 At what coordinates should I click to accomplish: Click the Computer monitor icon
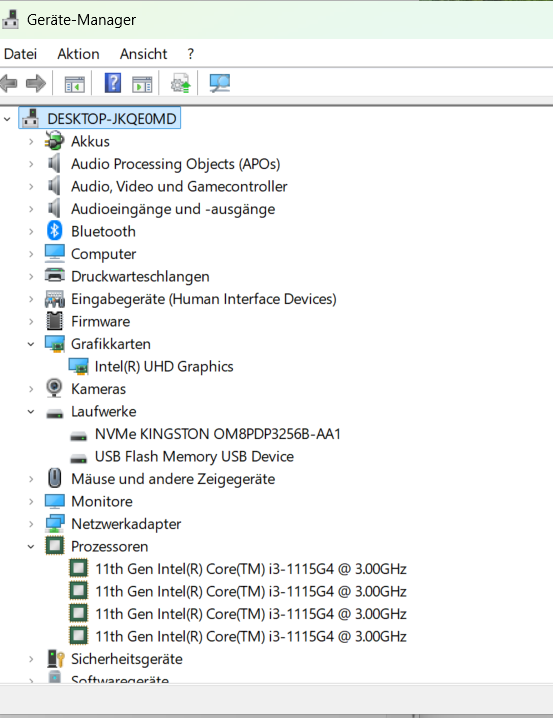[55, 253]
